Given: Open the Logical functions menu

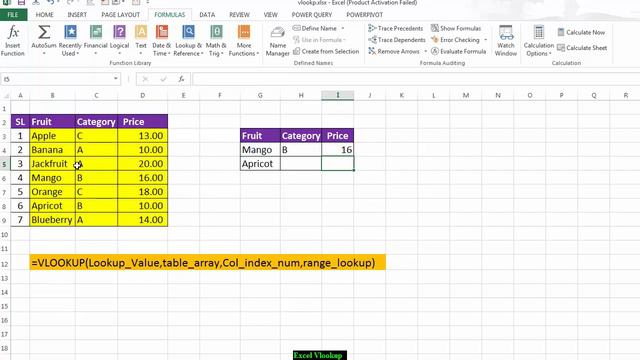Looking at the screenshot, I should tap(119, 40).
